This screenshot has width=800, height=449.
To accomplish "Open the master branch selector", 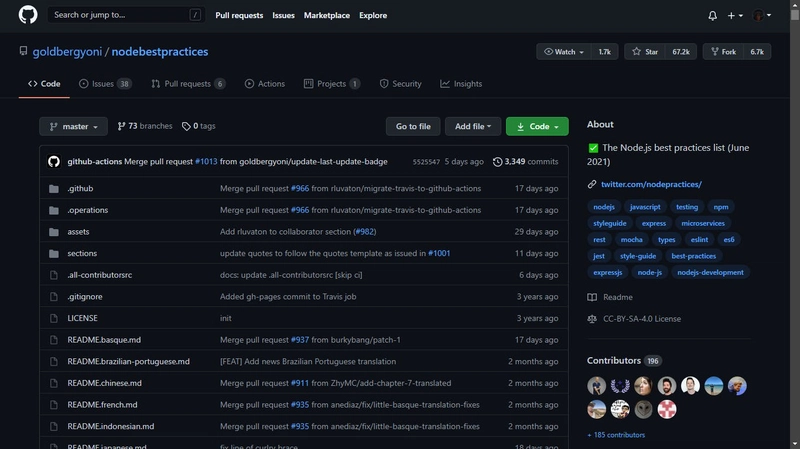I will click(73, 126).
